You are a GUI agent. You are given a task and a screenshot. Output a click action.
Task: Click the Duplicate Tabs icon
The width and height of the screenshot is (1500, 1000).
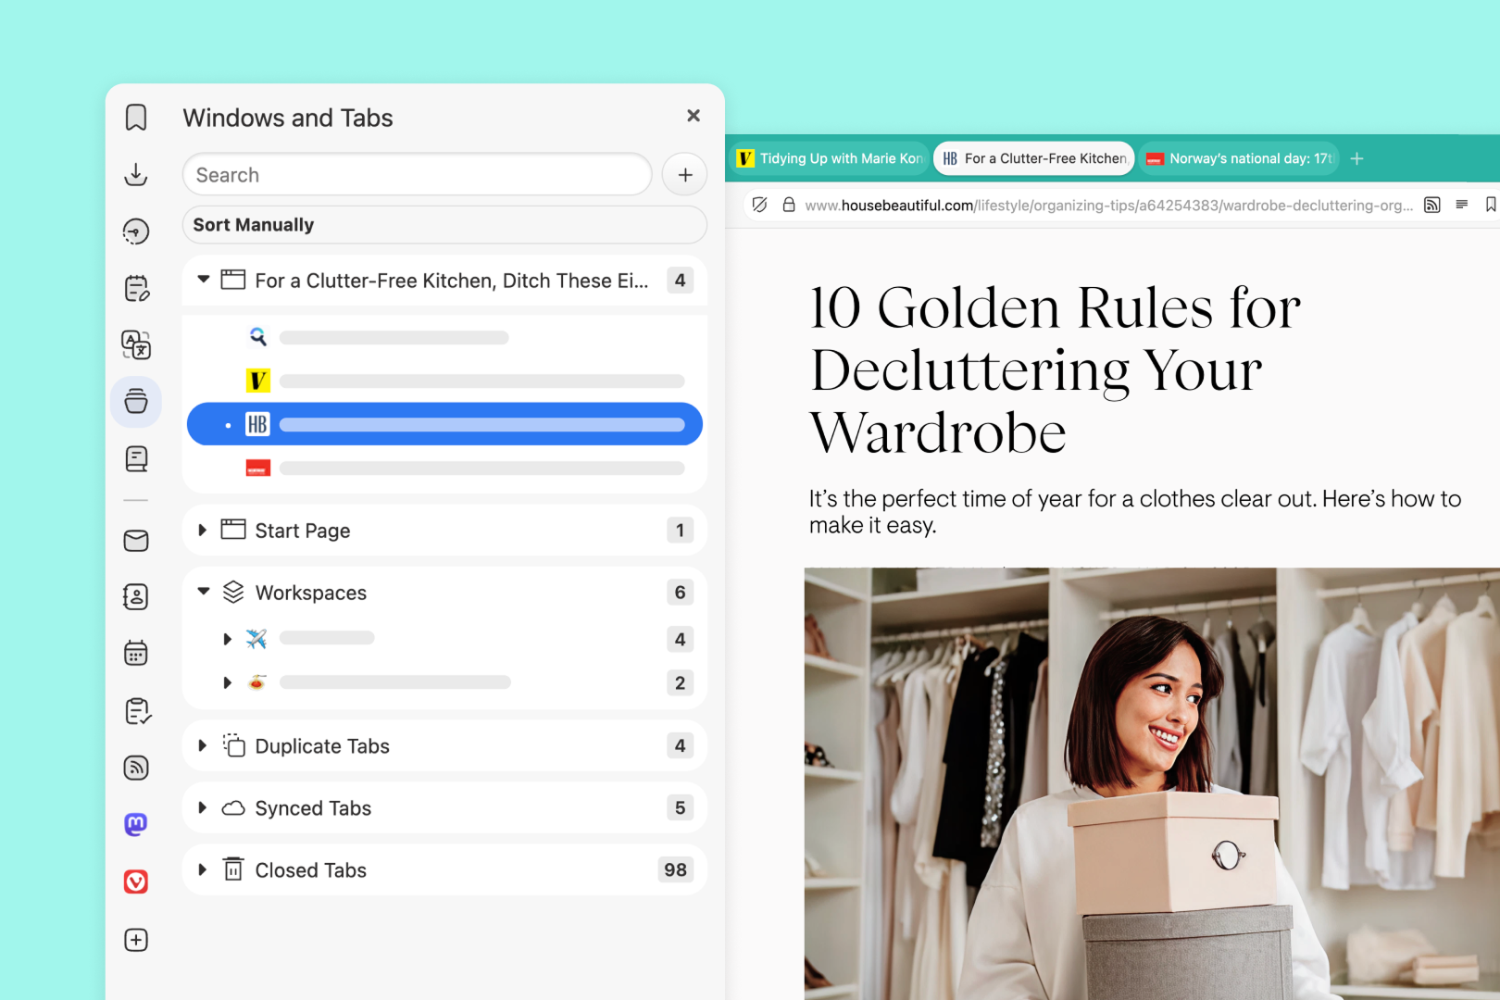click(x=233, y=745)
